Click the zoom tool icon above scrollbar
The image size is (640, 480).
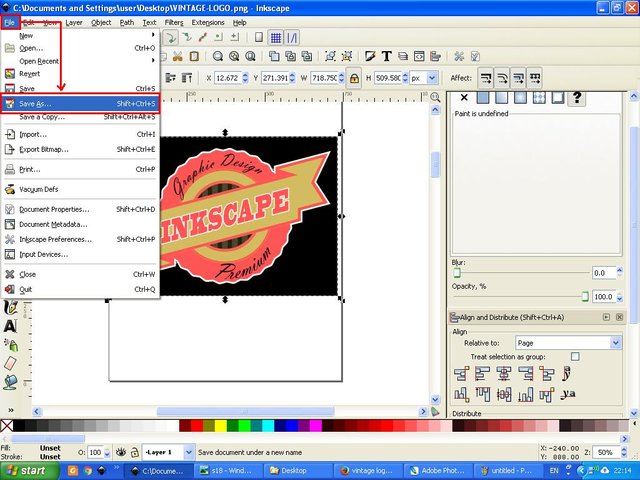pos(436,97)
